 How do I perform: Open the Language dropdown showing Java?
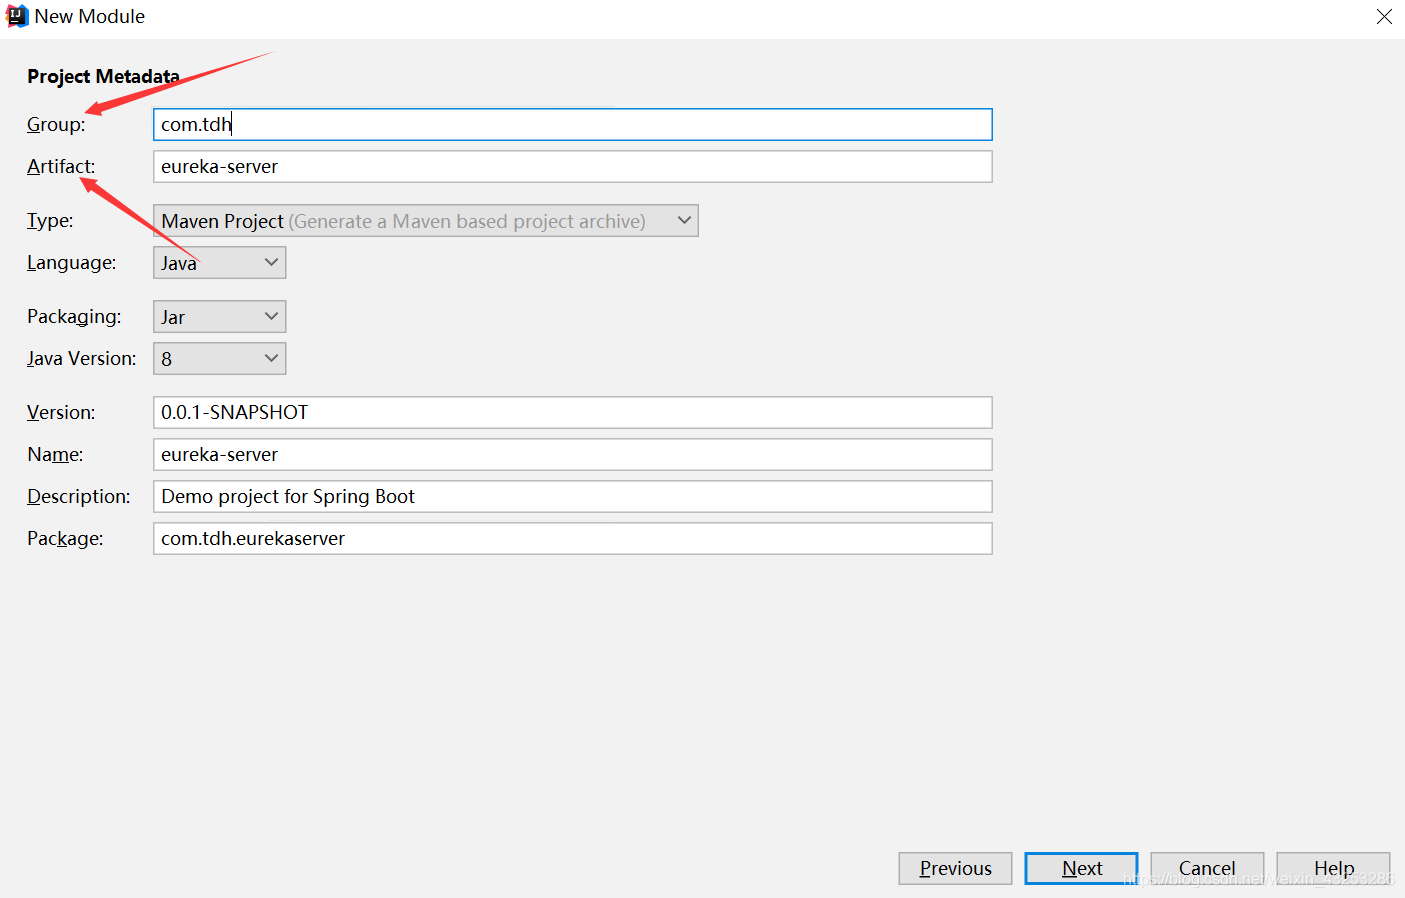[x=219, y=263]
